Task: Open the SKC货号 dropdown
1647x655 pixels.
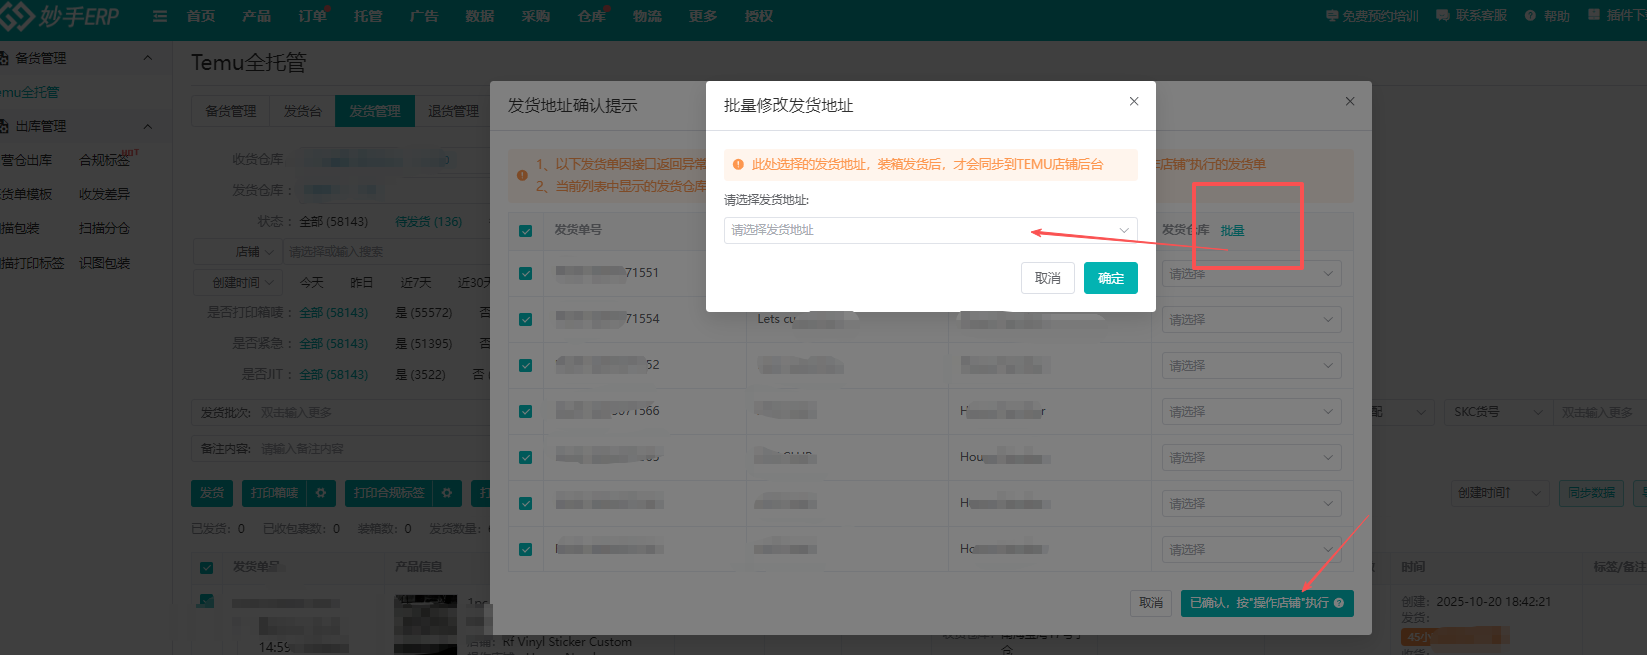Action: tap(1497, 412)
